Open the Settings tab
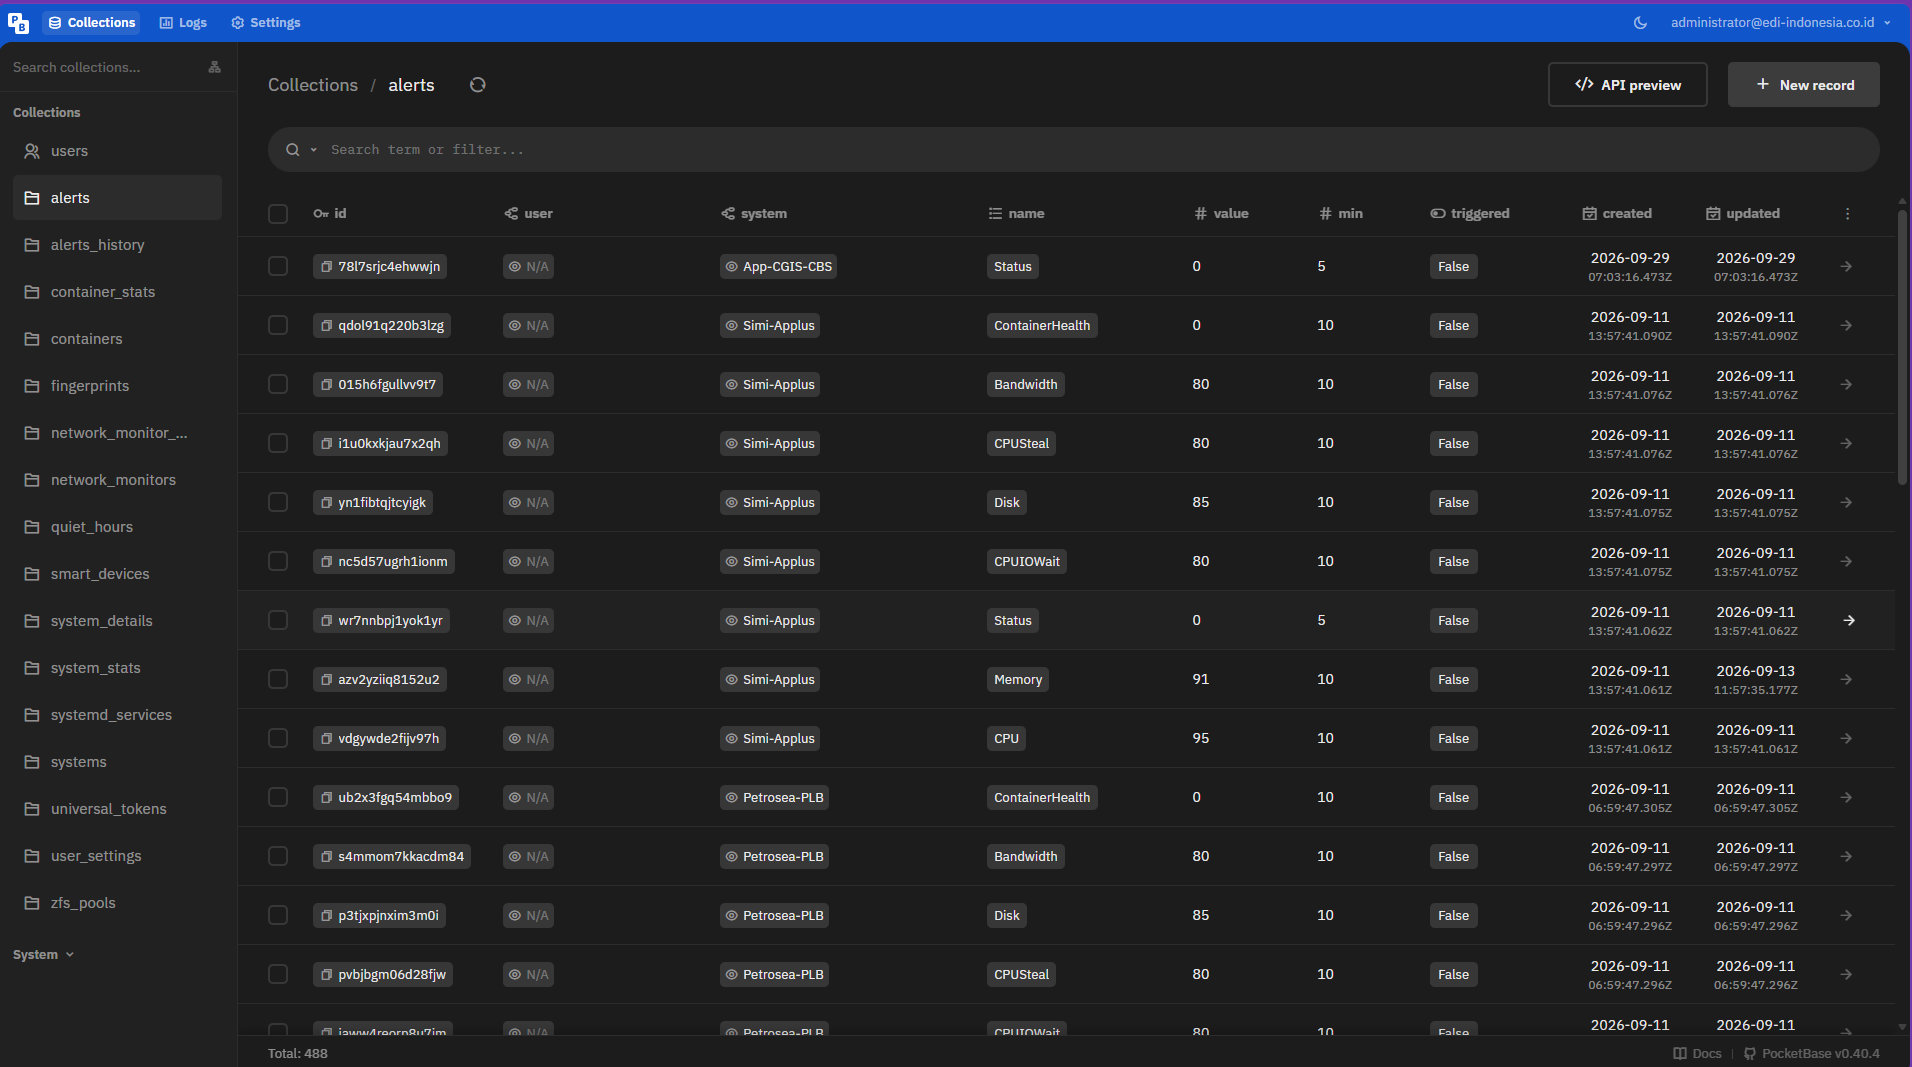The image size is (1912, 1067). [266, 22]
